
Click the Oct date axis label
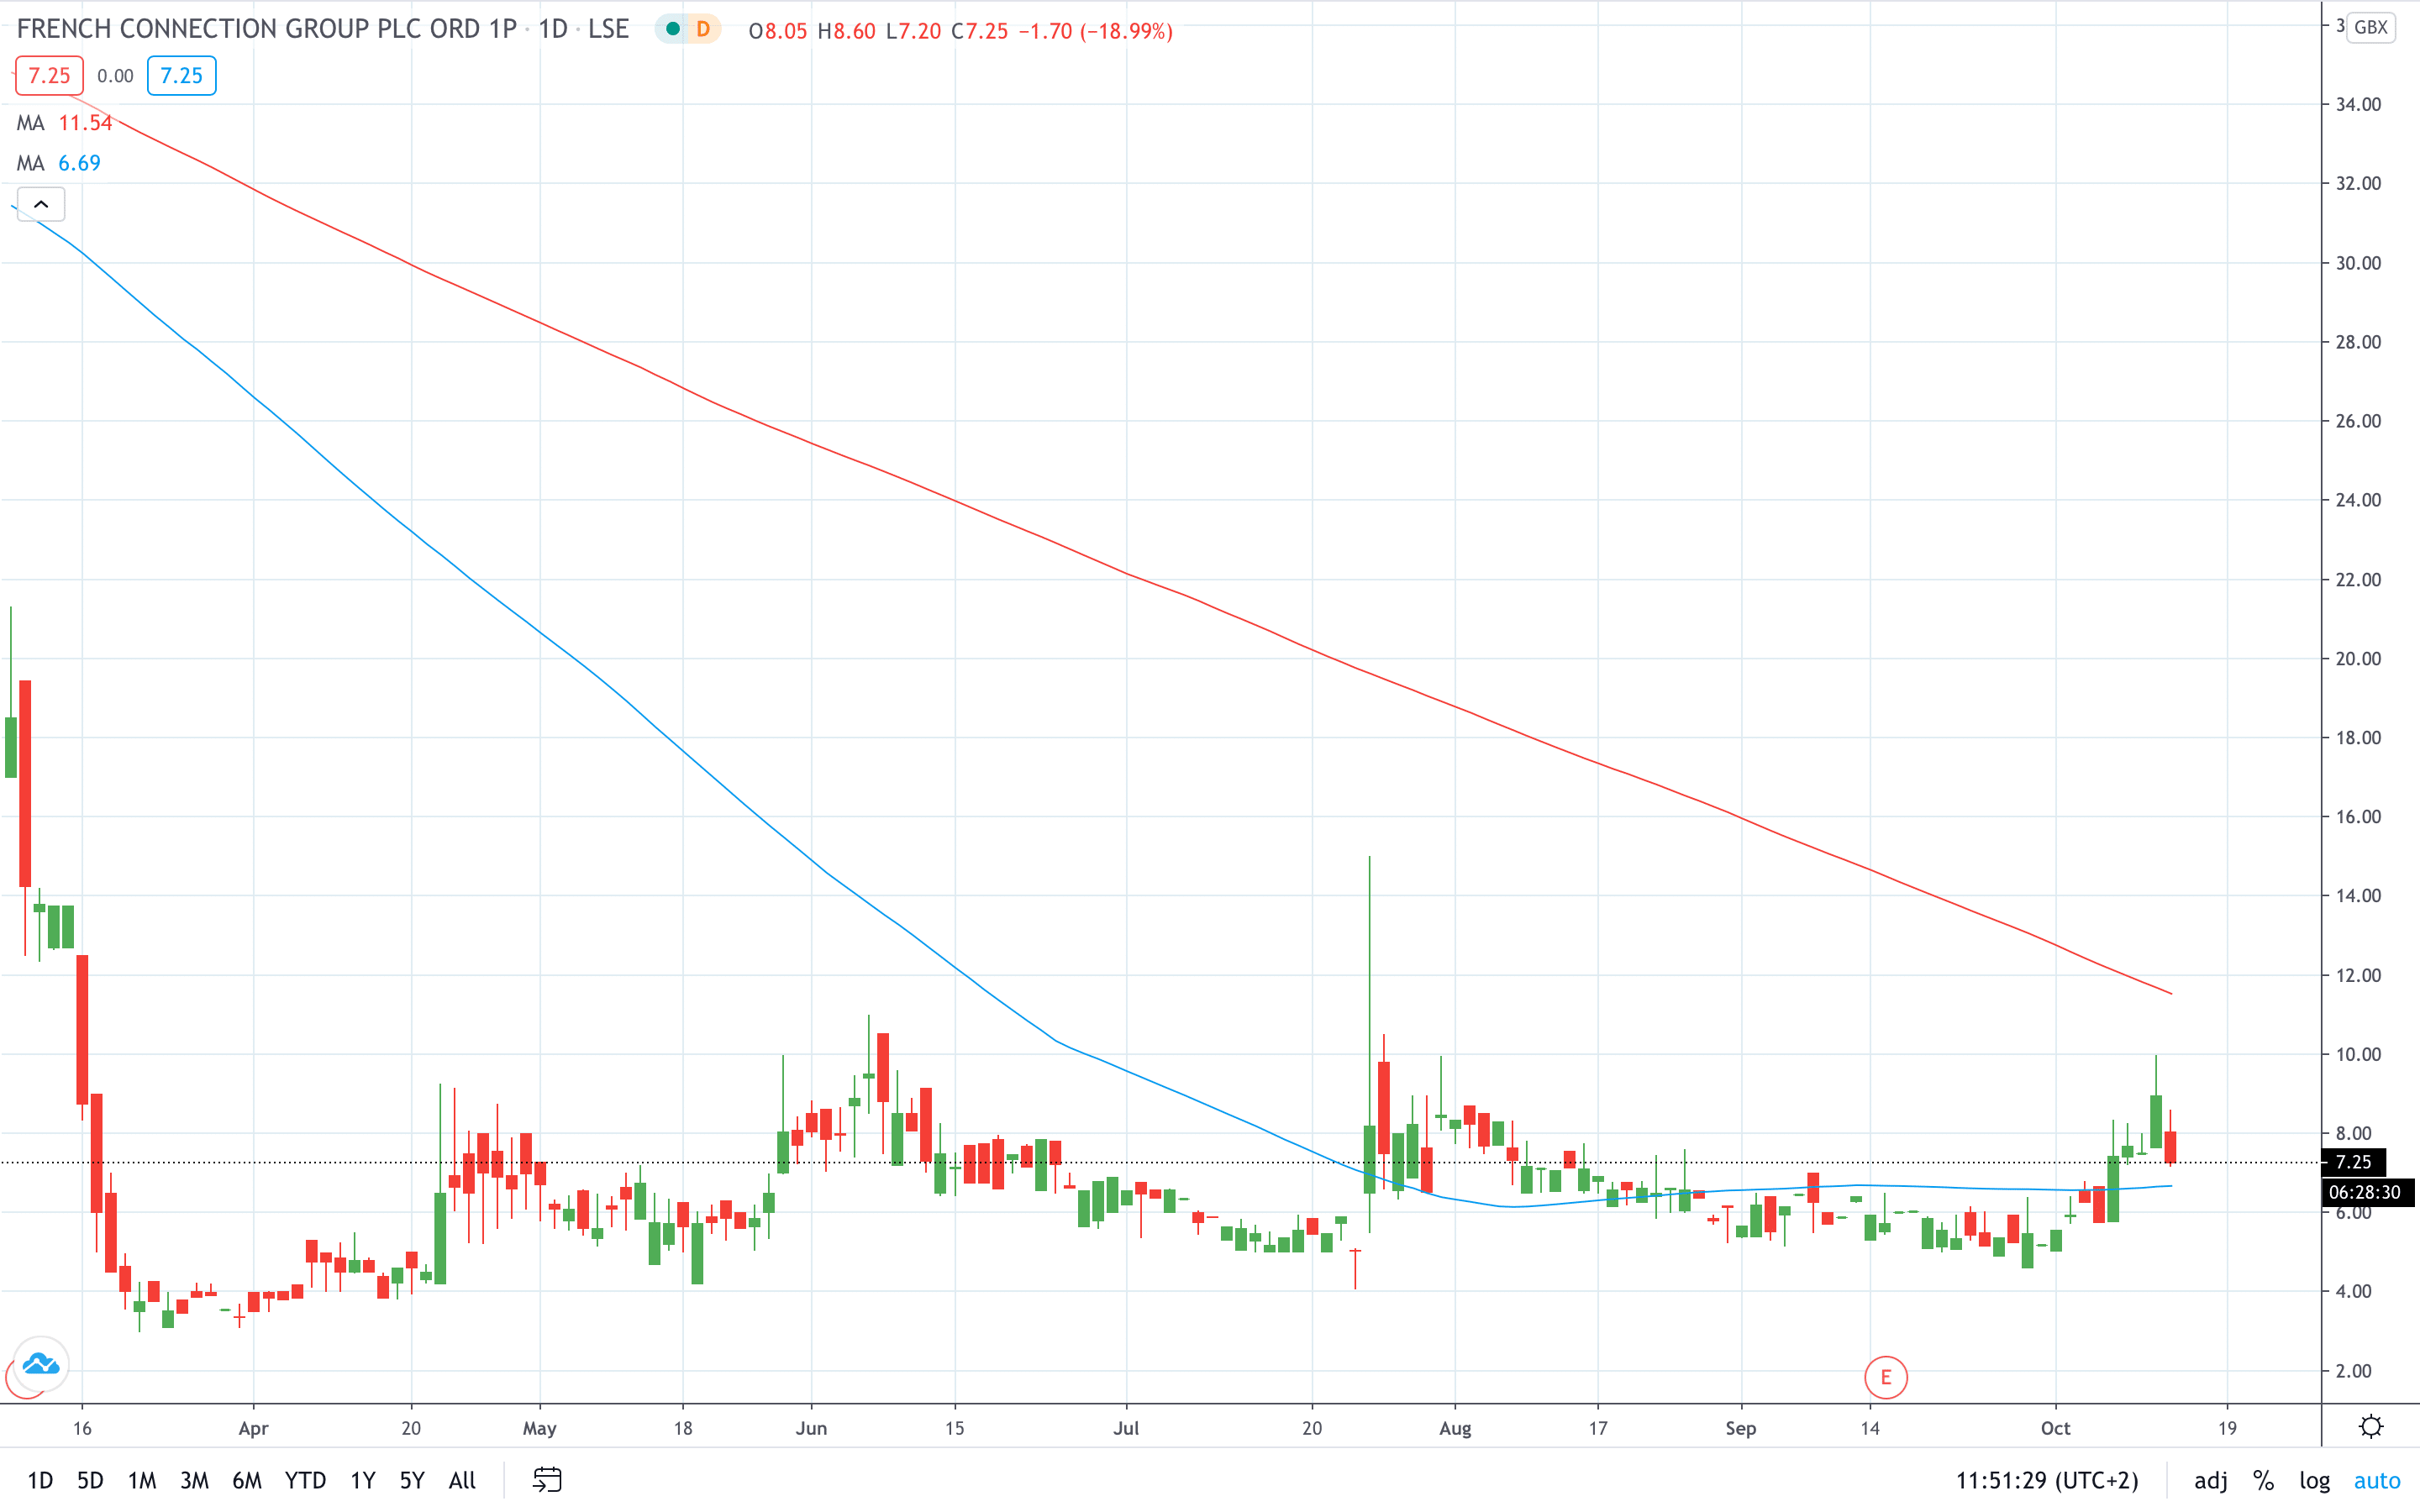tap(2055, 1428)
